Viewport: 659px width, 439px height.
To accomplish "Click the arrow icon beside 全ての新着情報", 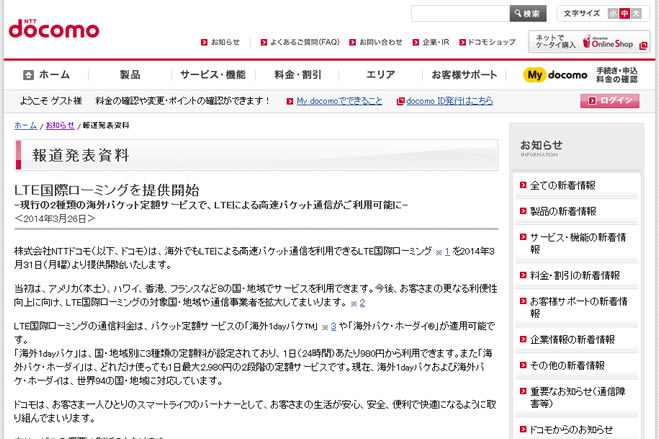I will [x=523, y=185].
